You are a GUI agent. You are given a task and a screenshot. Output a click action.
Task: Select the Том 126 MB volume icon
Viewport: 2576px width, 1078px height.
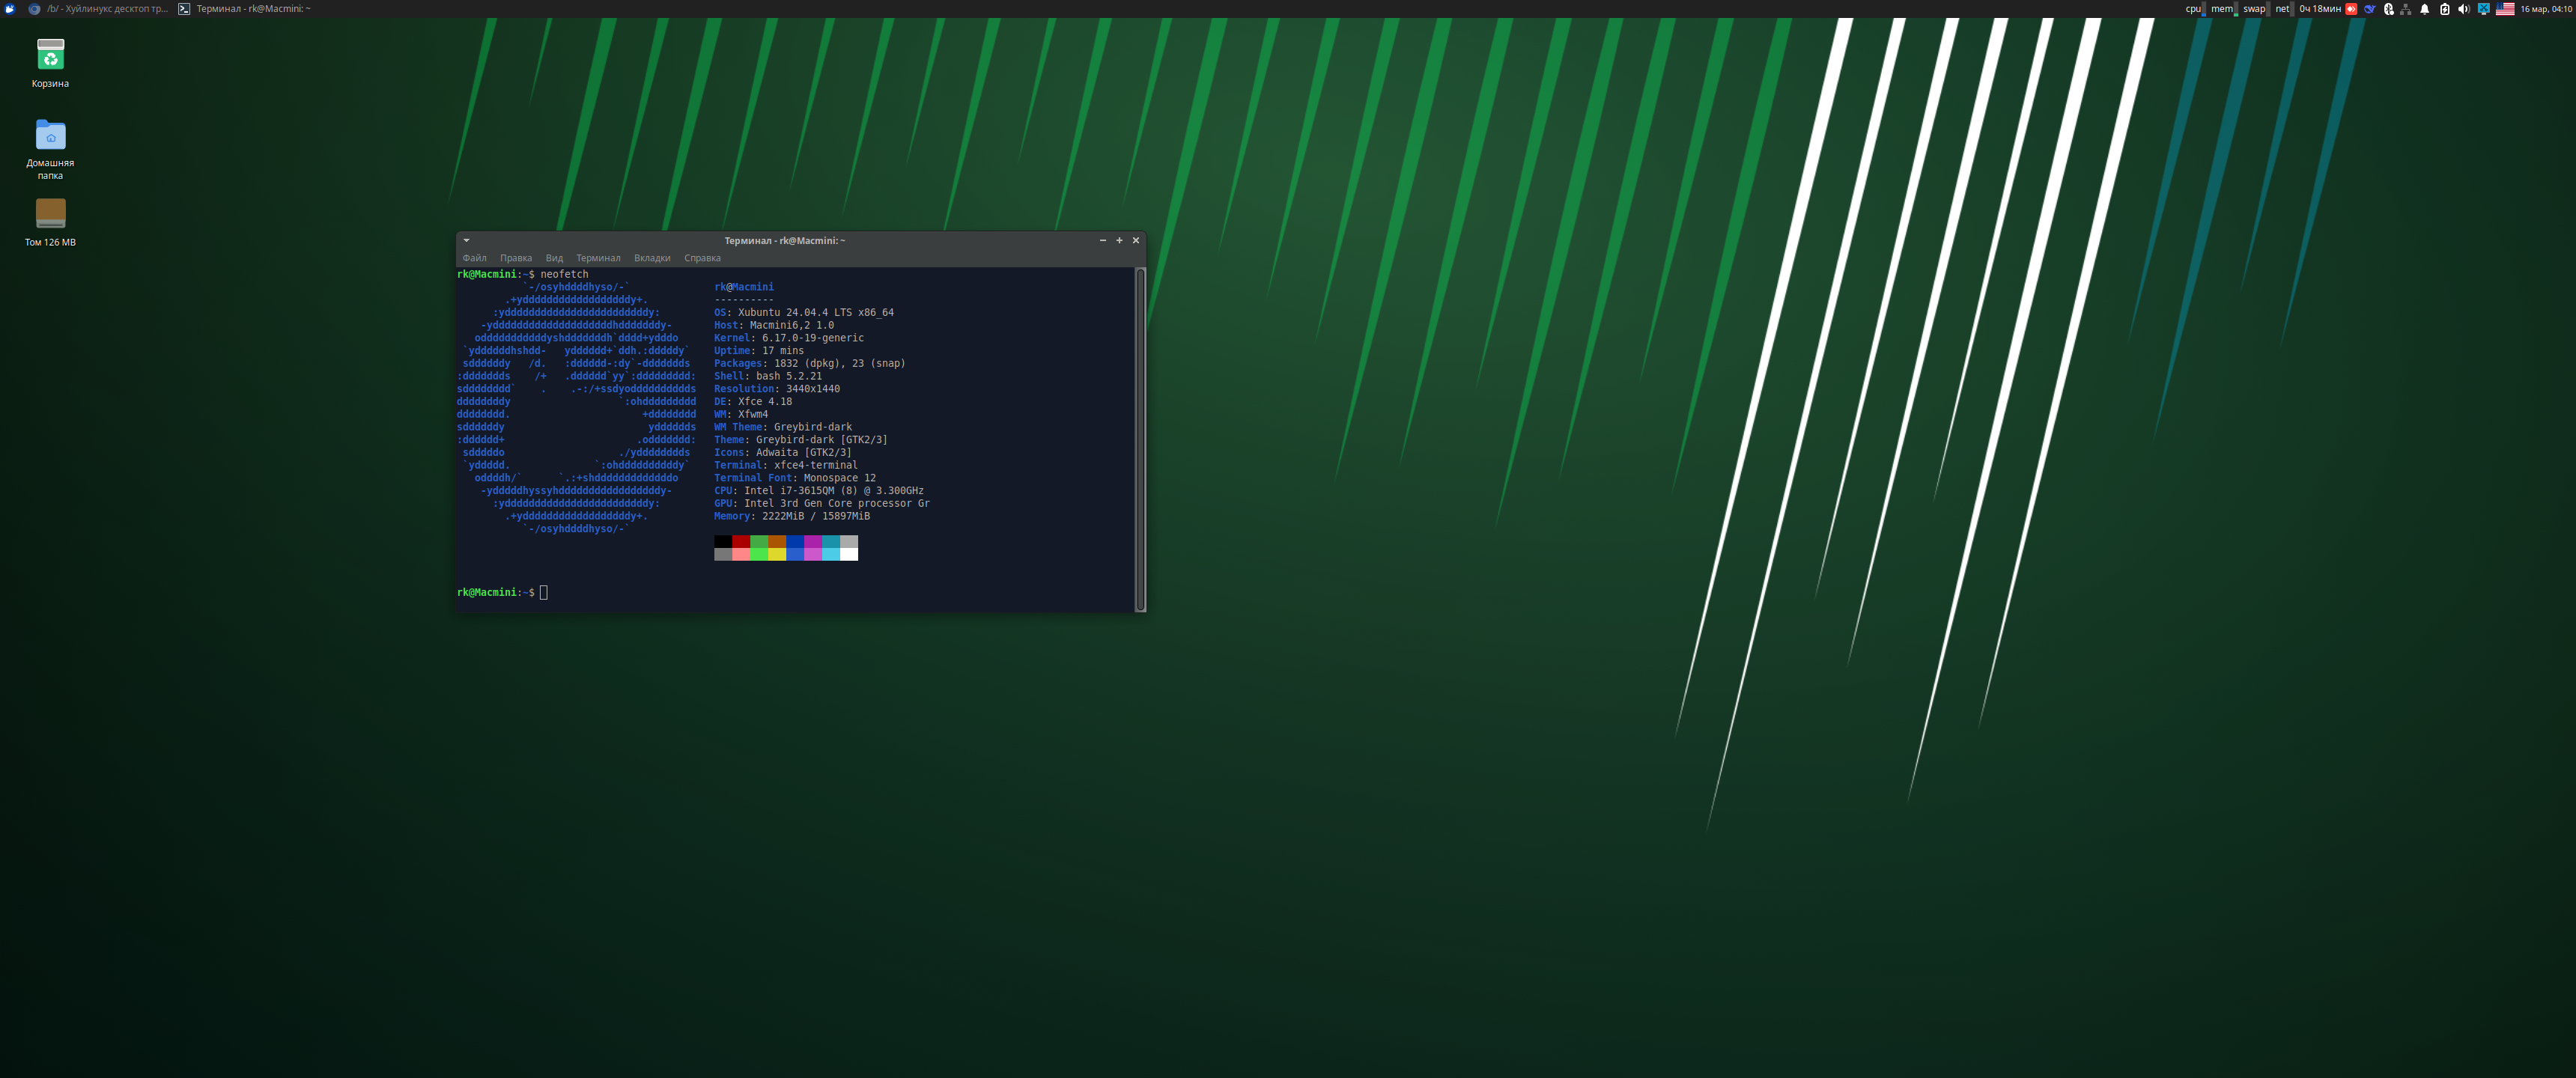click(x=50, y=213)
